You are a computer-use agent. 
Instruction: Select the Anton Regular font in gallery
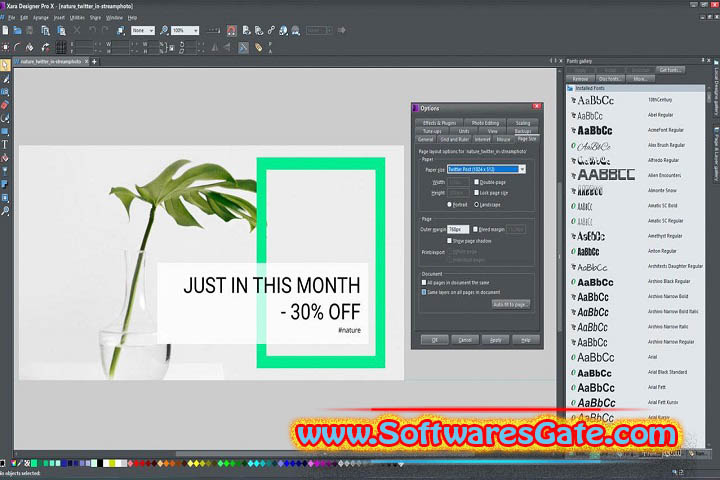click(x=636, y=251)
